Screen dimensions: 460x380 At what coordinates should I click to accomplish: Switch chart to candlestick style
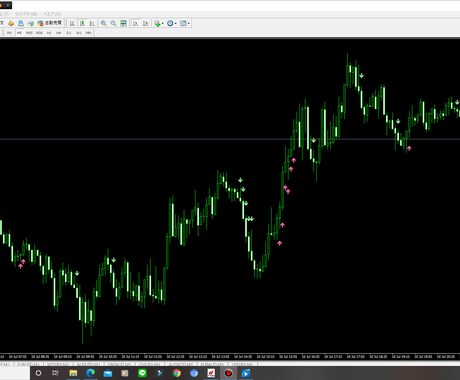coord(82,23)
